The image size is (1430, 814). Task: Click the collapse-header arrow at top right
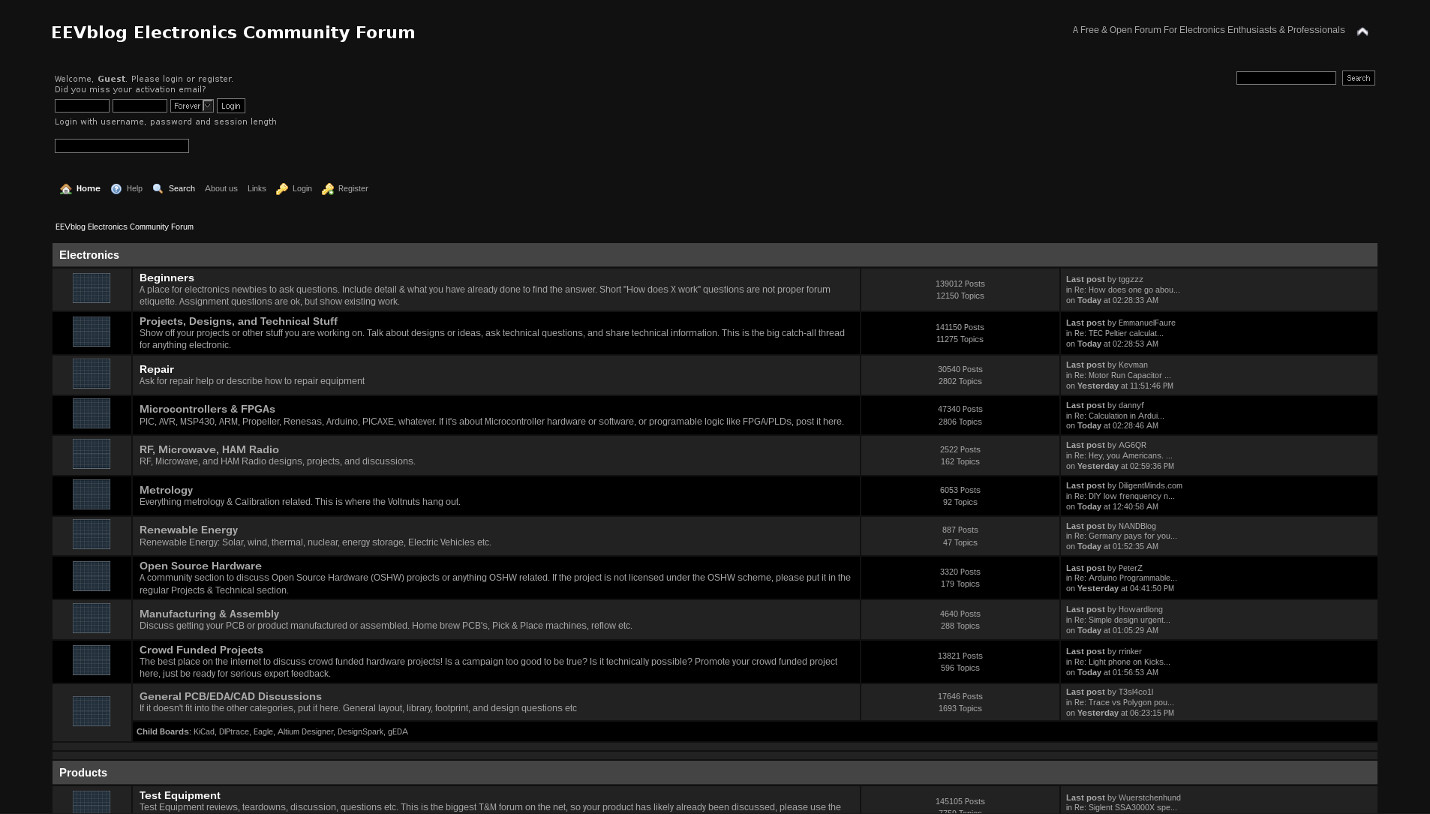1362,31
